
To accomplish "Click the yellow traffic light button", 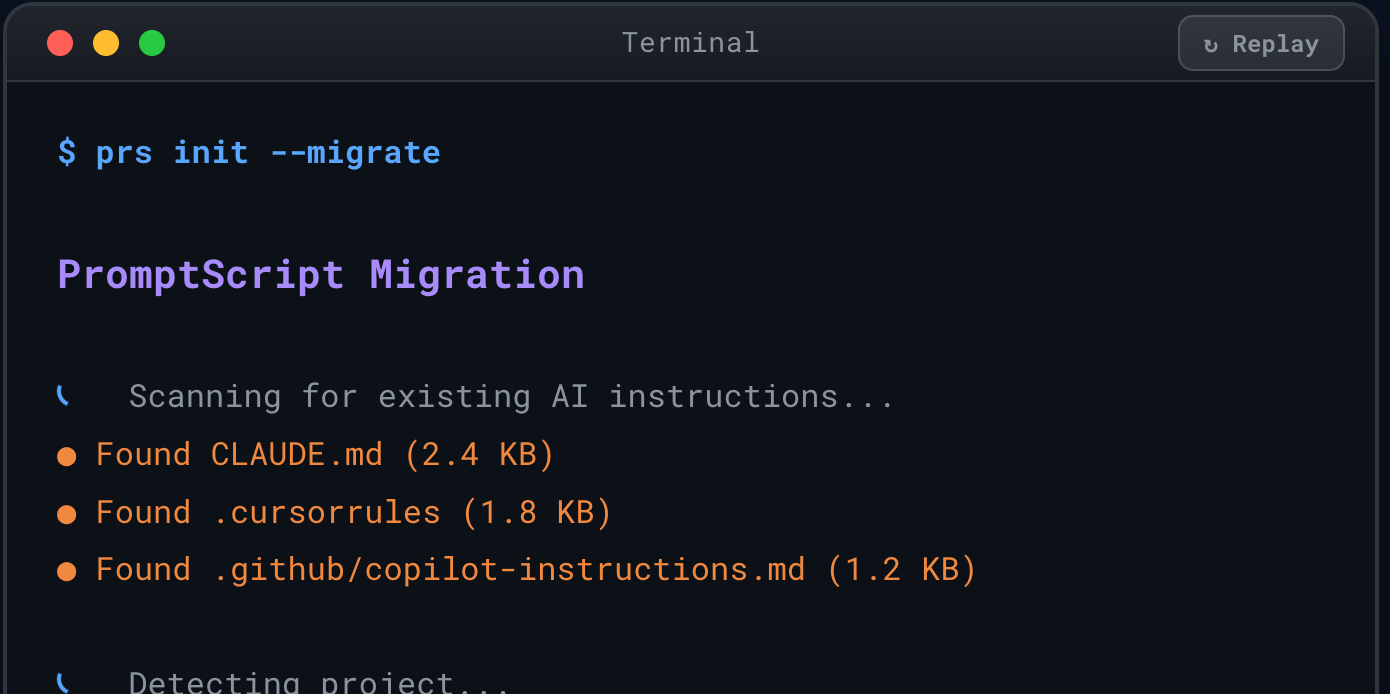I will (106, 43).
